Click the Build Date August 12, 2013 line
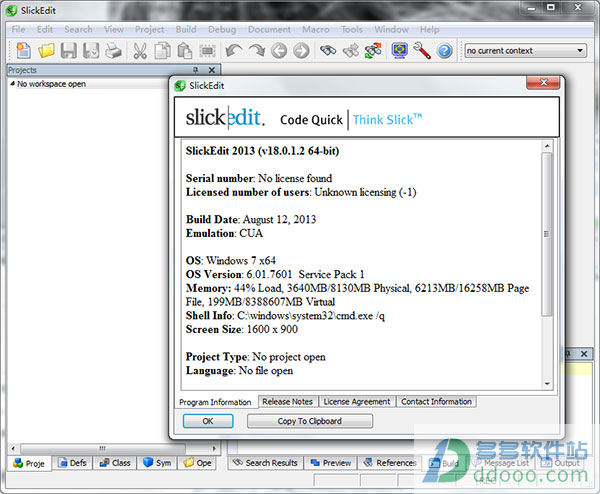Viewport: 600px width, 494px height. point(251,219)
